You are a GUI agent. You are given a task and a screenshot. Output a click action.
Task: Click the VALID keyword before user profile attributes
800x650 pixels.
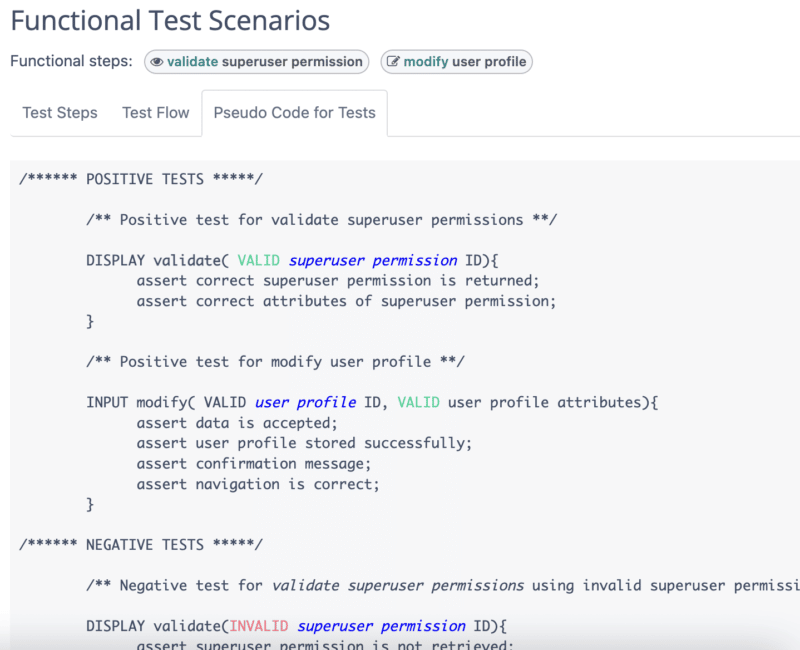click(419, 402)
